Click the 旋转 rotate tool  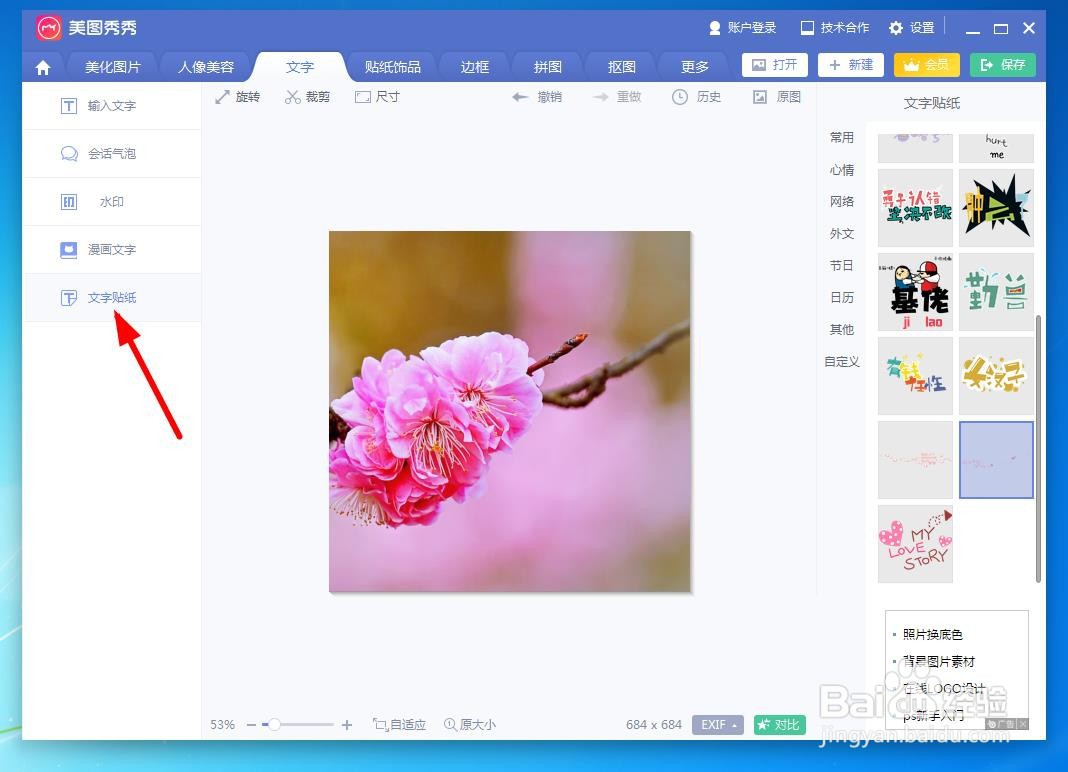pos(238,97)
